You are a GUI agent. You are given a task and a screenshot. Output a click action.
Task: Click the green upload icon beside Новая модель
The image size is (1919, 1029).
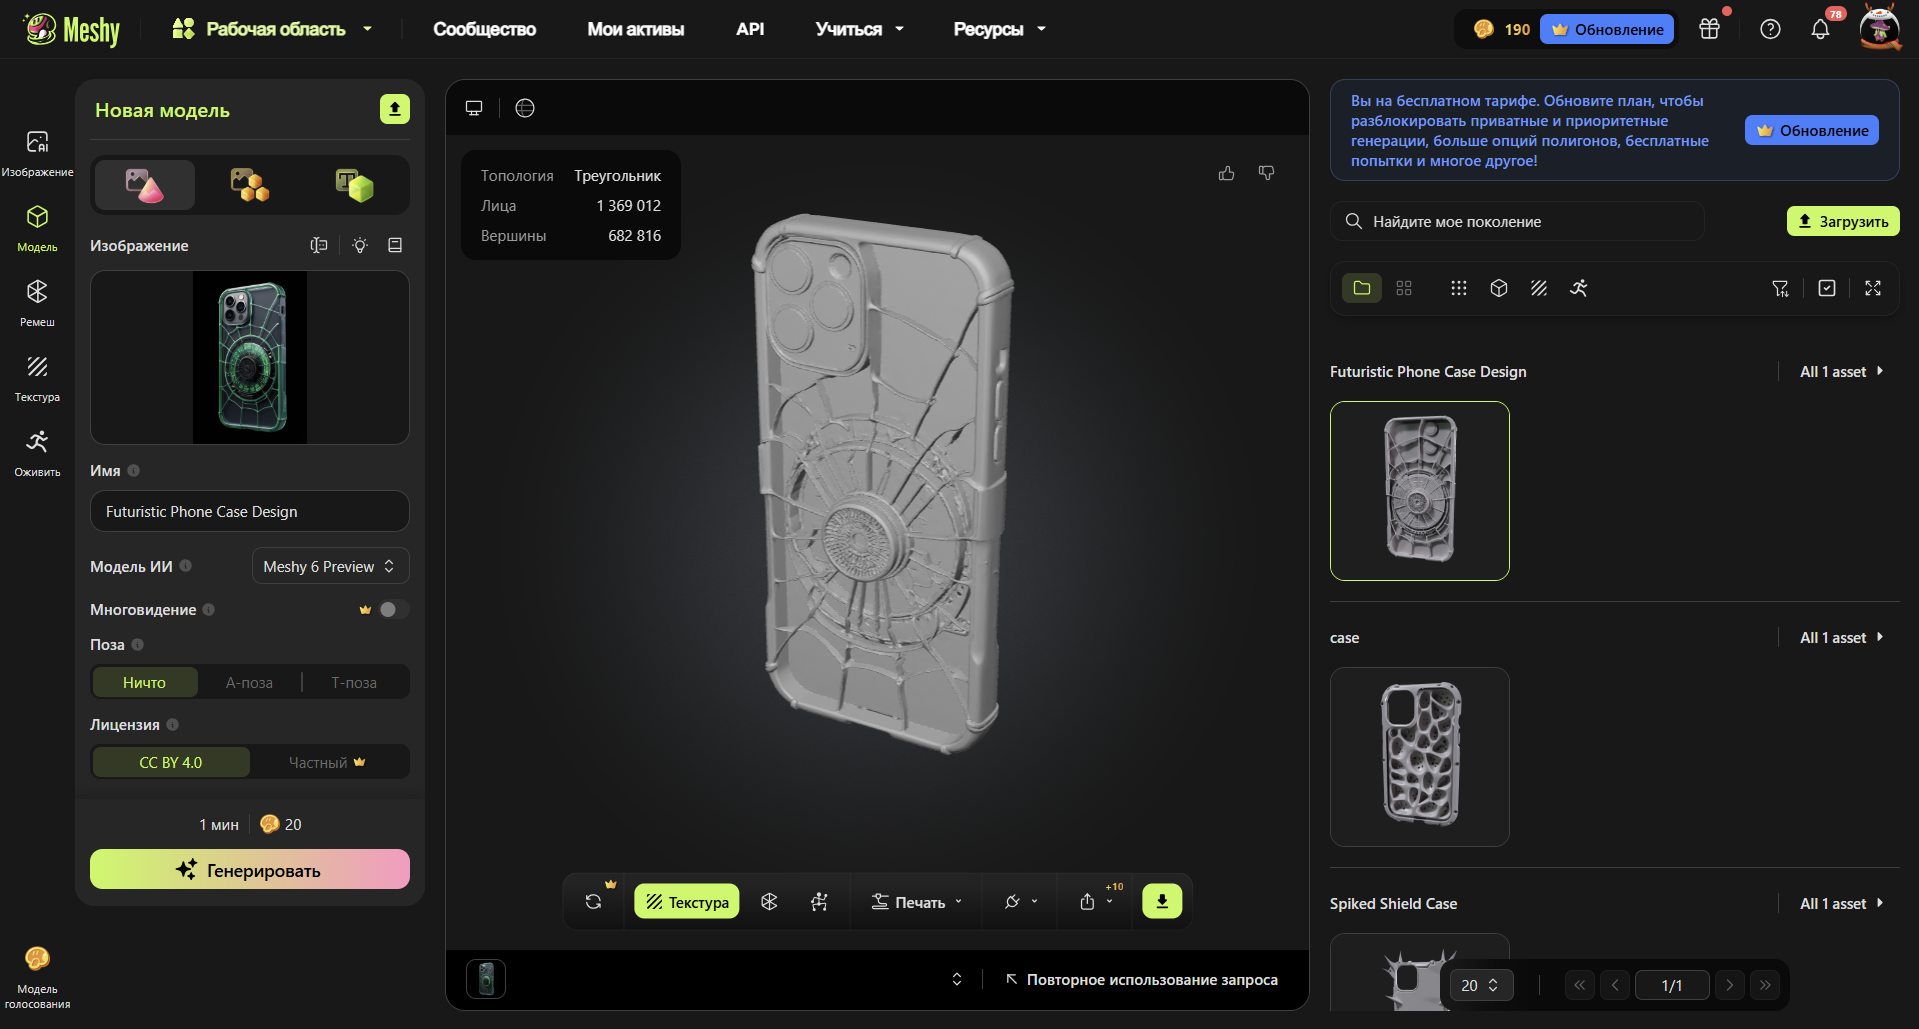[x=395, y=109]
